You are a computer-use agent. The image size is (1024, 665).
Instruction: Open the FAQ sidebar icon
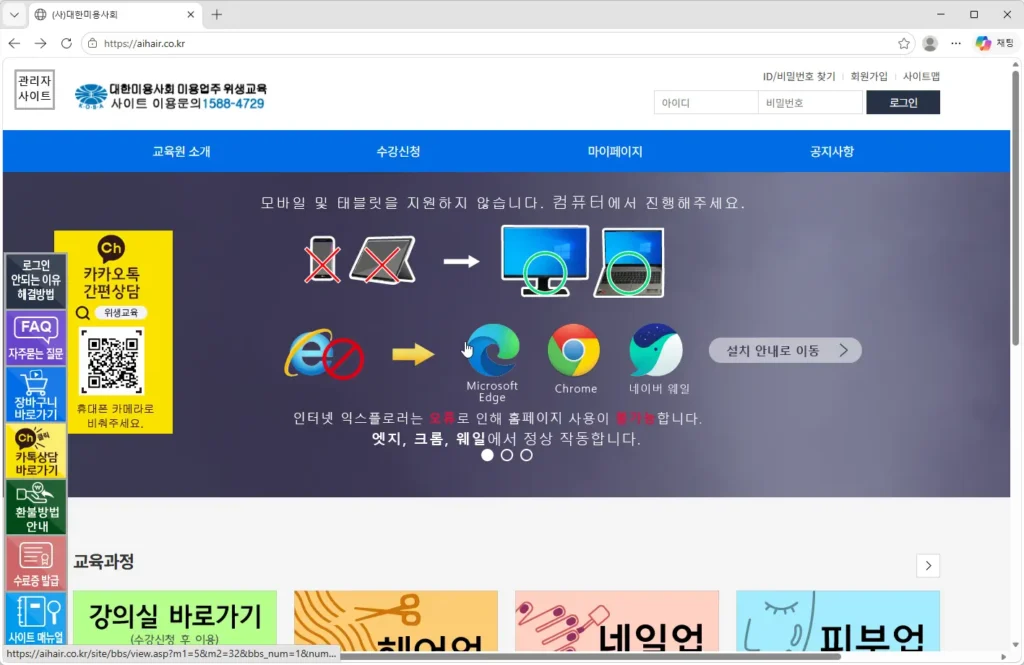35,338
